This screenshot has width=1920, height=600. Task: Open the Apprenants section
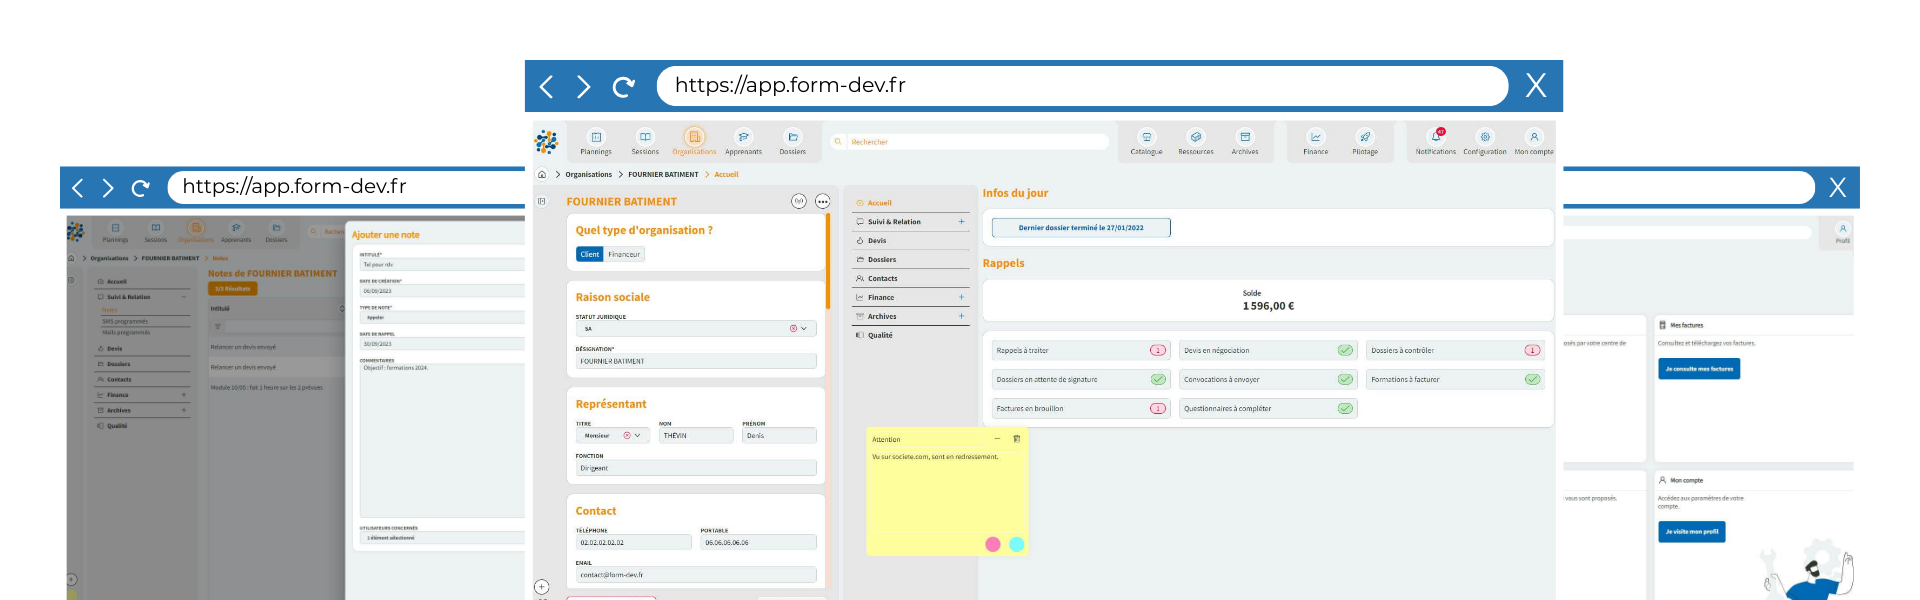click(x=743, y=138)
